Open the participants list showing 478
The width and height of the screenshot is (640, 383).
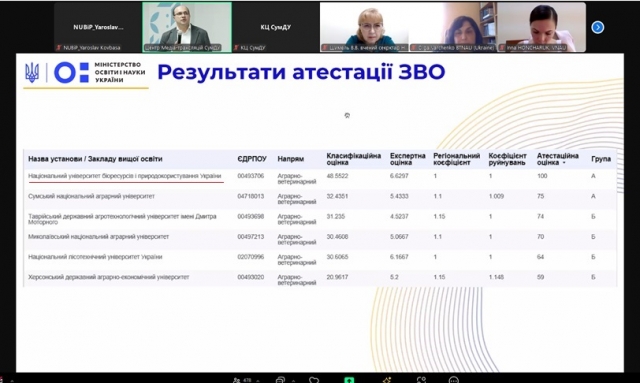coord(242,380)
